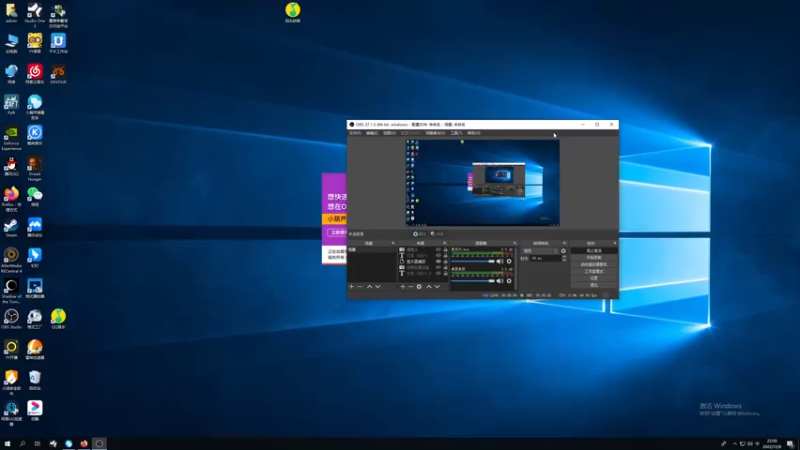Image resolution: width=800 pixels, height=450 pixels.
Task: Click the transition duration ms field
Action: pos(545,259)
